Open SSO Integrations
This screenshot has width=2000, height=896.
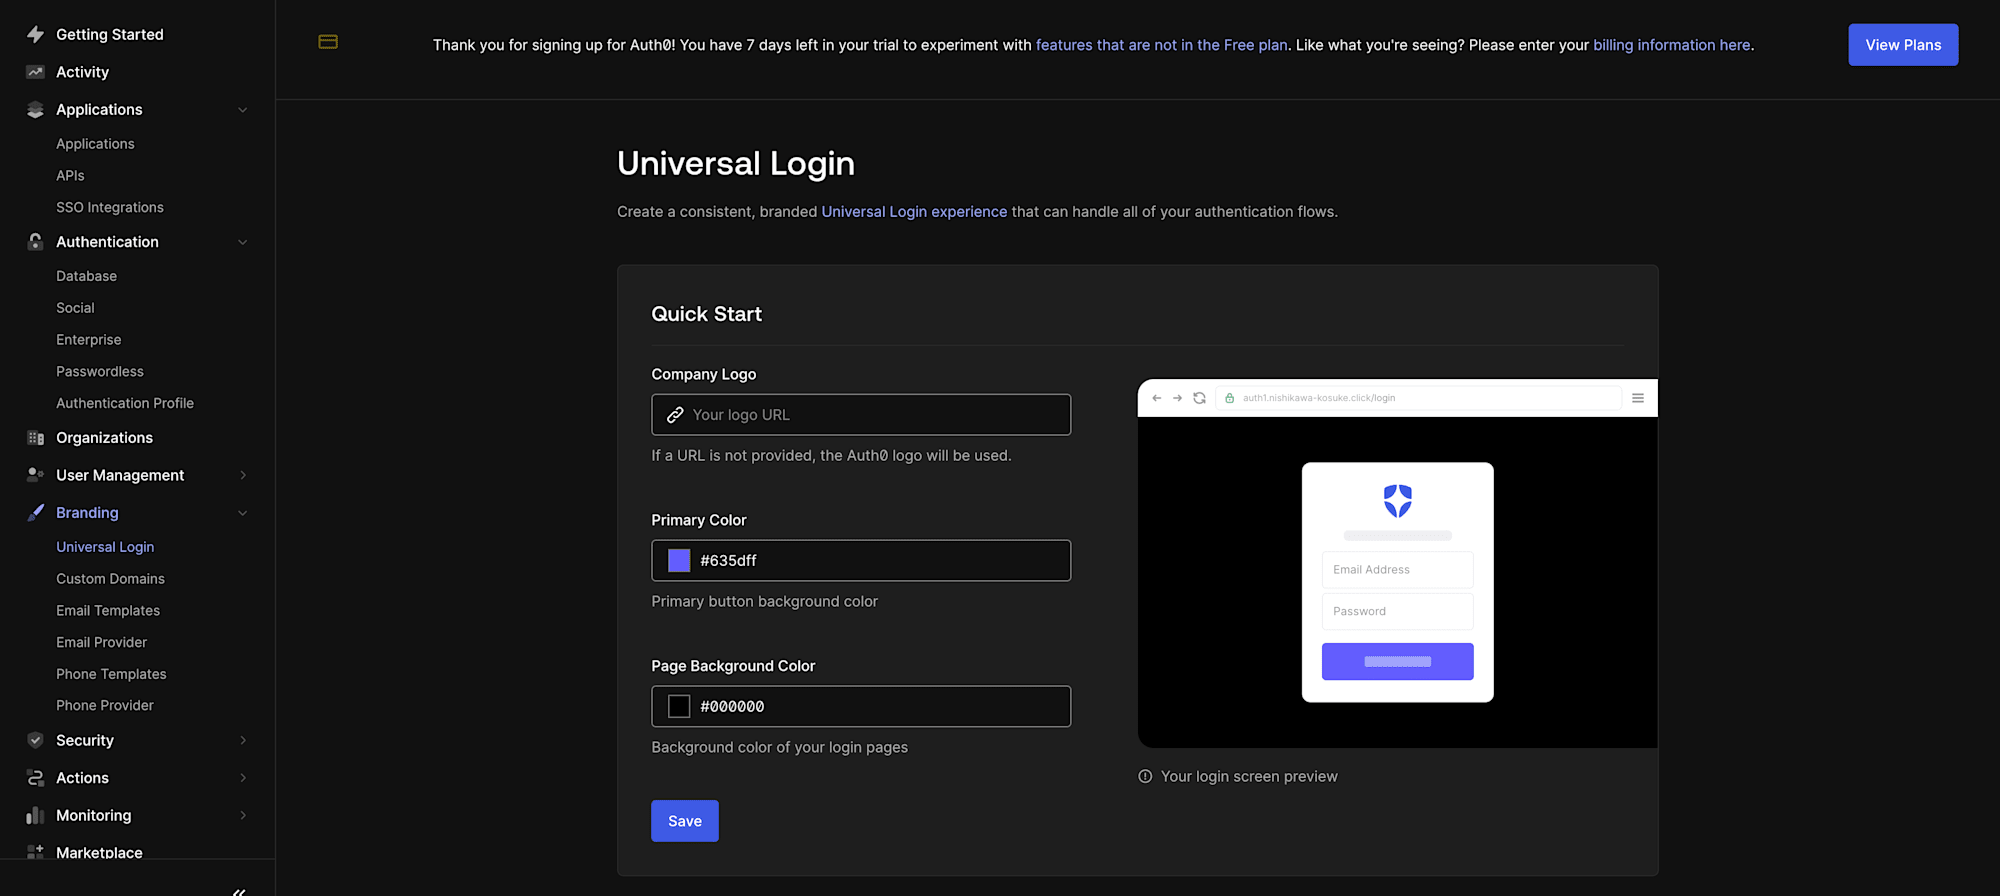[110, 207]
